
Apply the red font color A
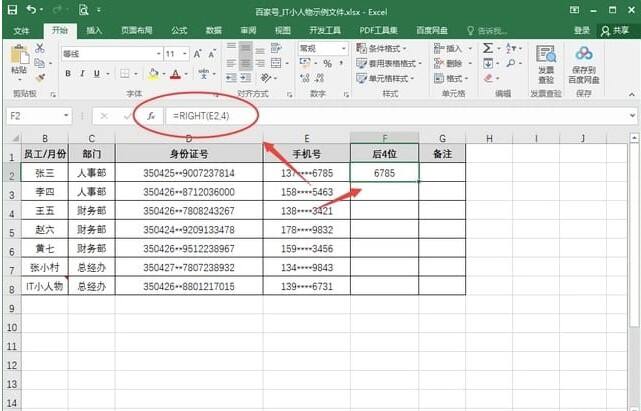coord(175,74)
